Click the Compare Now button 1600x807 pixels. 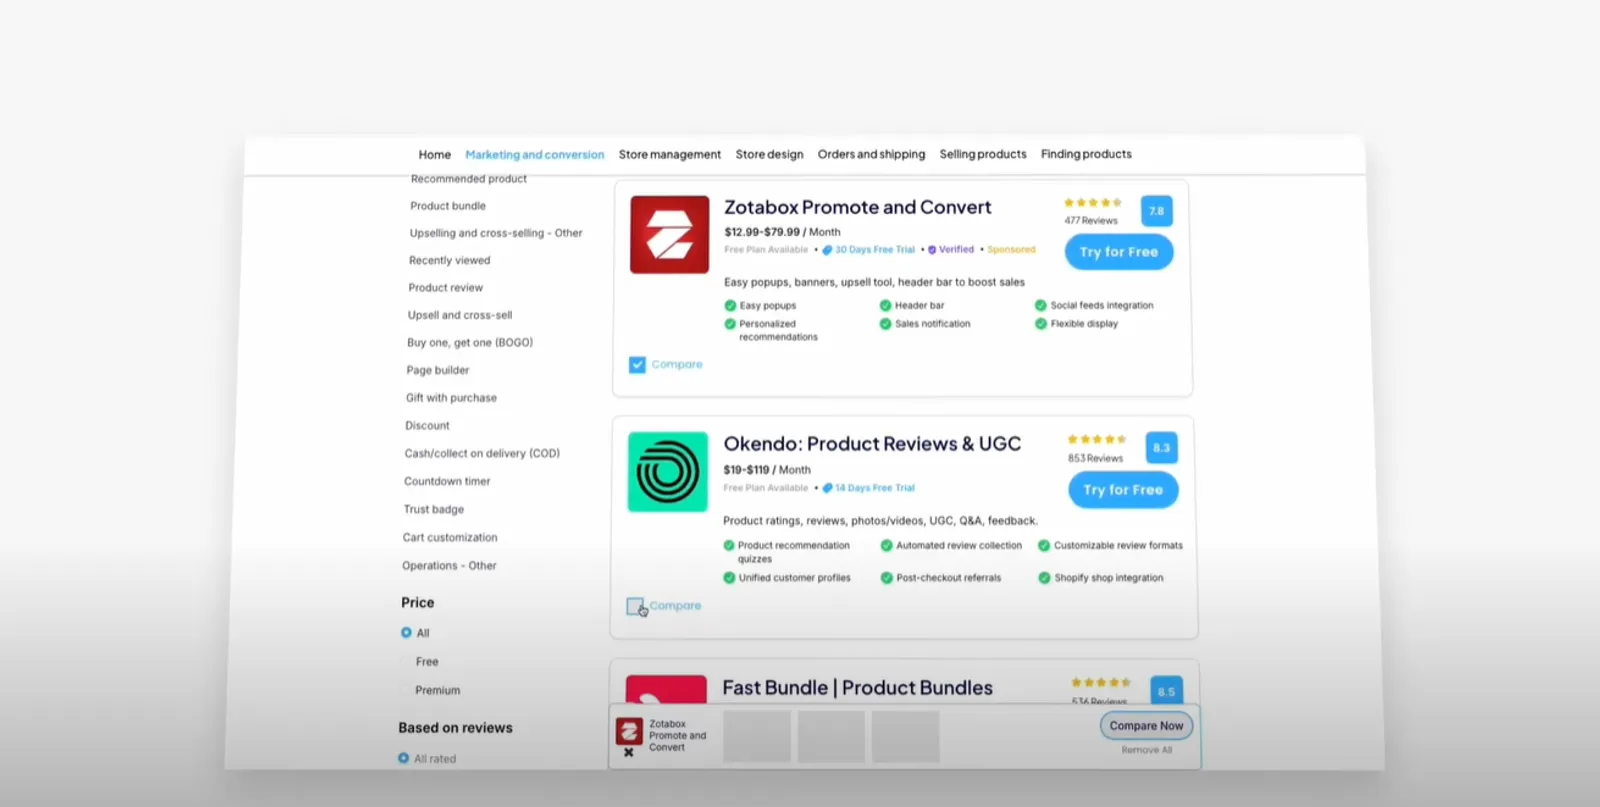pos(1146,726)
